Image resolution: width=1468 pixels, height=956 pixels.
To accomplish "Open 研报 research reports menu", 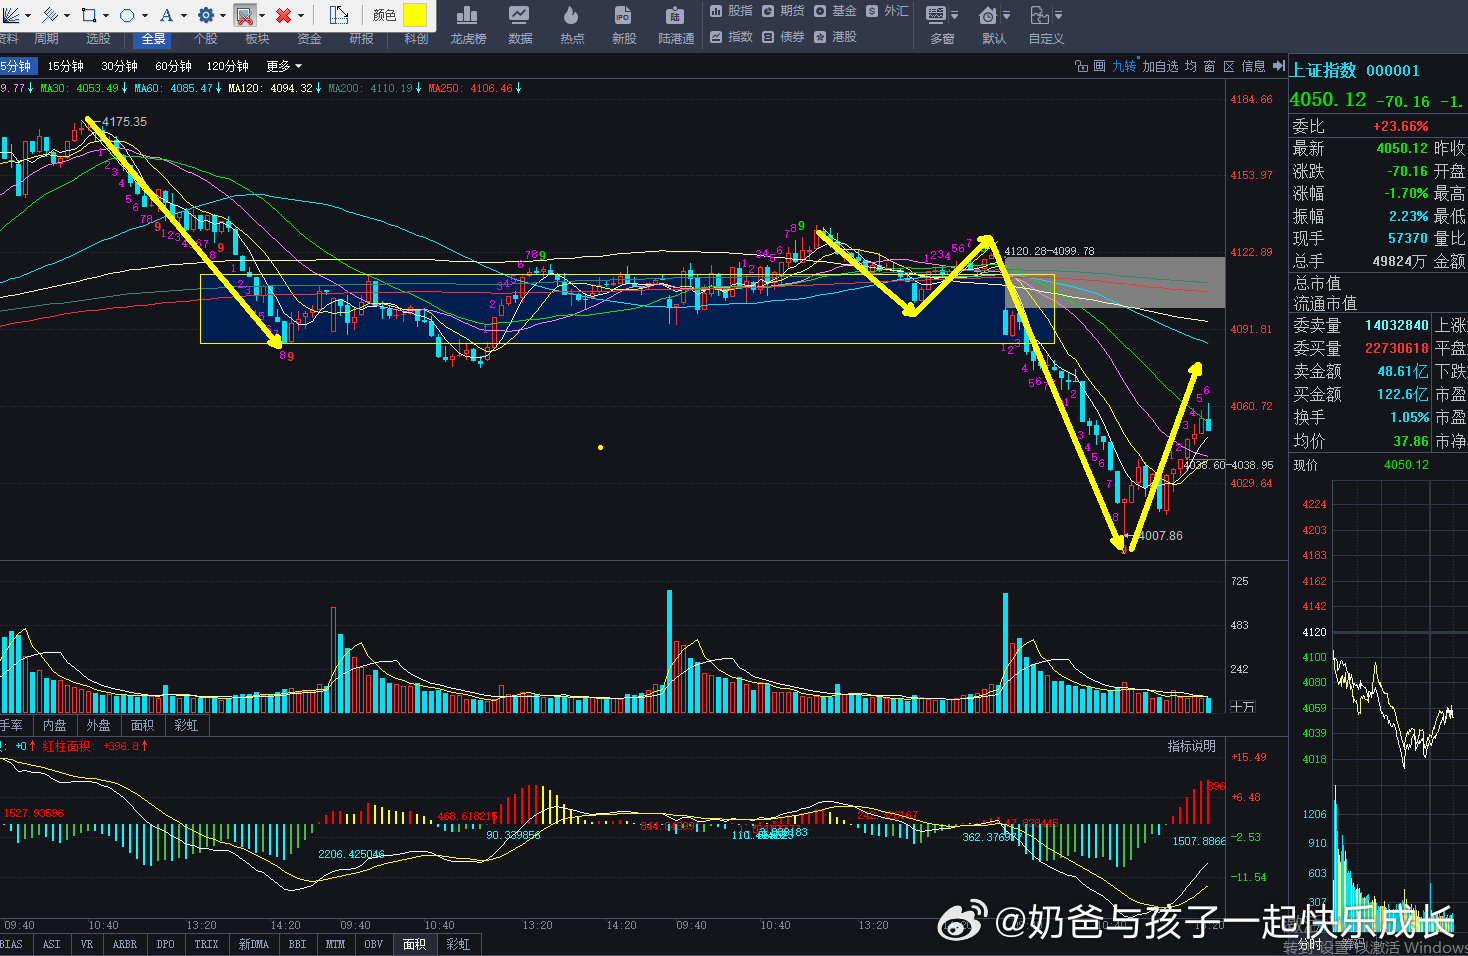I will (362, 39).
